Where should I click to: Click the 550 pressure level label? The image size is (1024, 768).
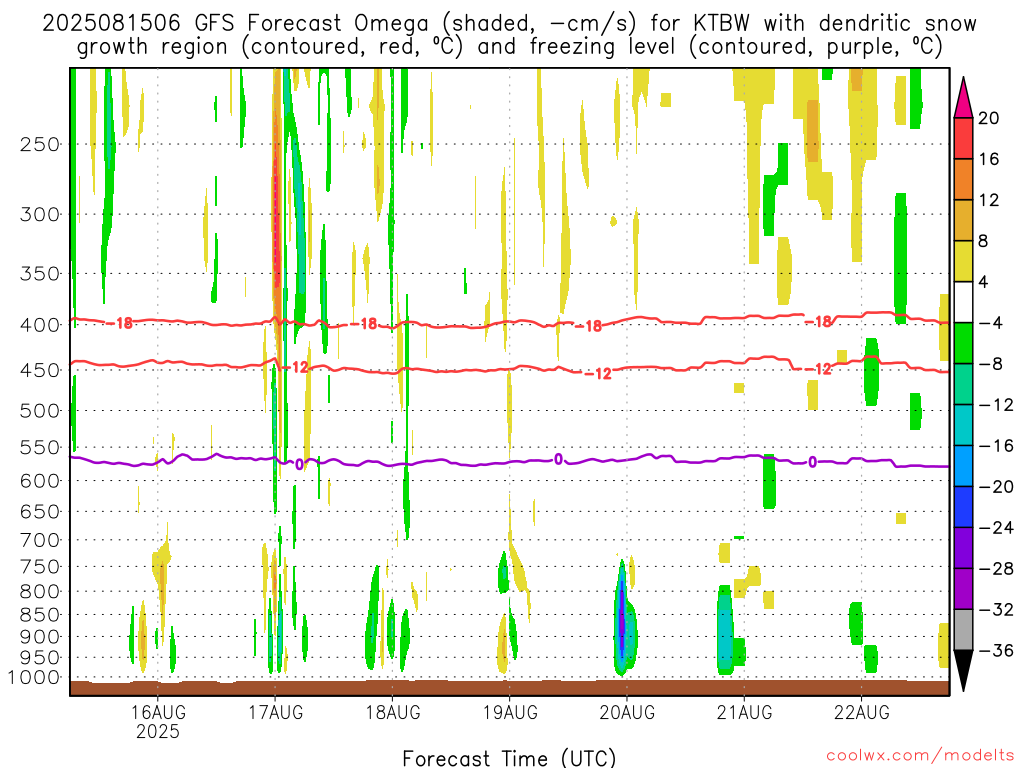[40, 447]
